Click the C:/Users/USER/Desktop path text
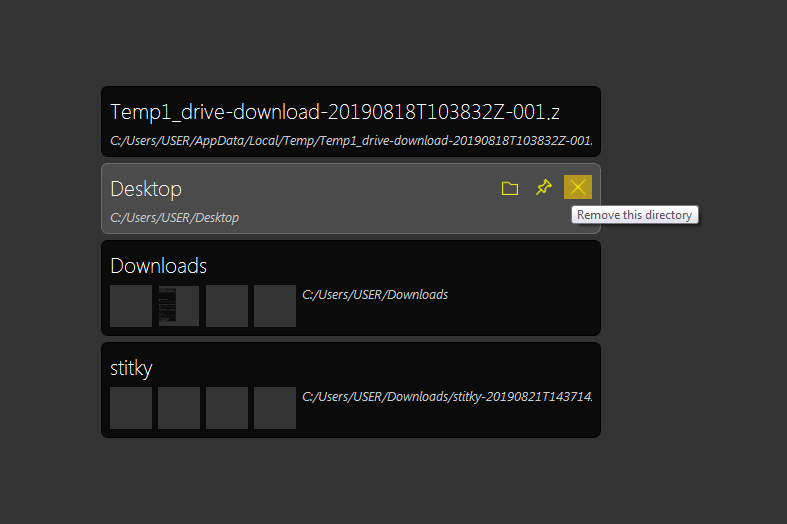The height and width of the screenshot is (524, 787). tap(175, 218)
